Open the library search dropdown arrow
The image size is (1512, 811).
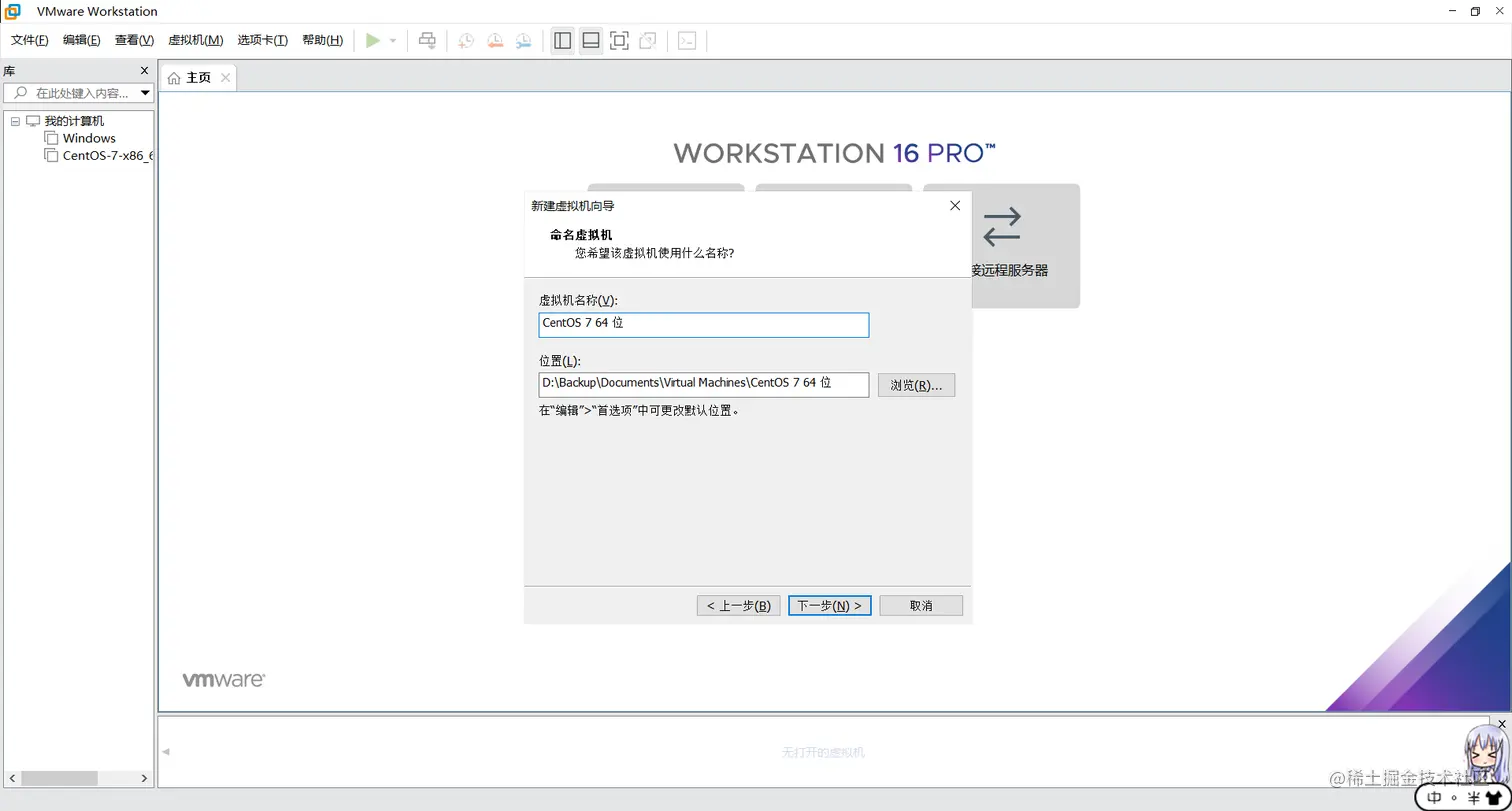[x=145, y=93]
